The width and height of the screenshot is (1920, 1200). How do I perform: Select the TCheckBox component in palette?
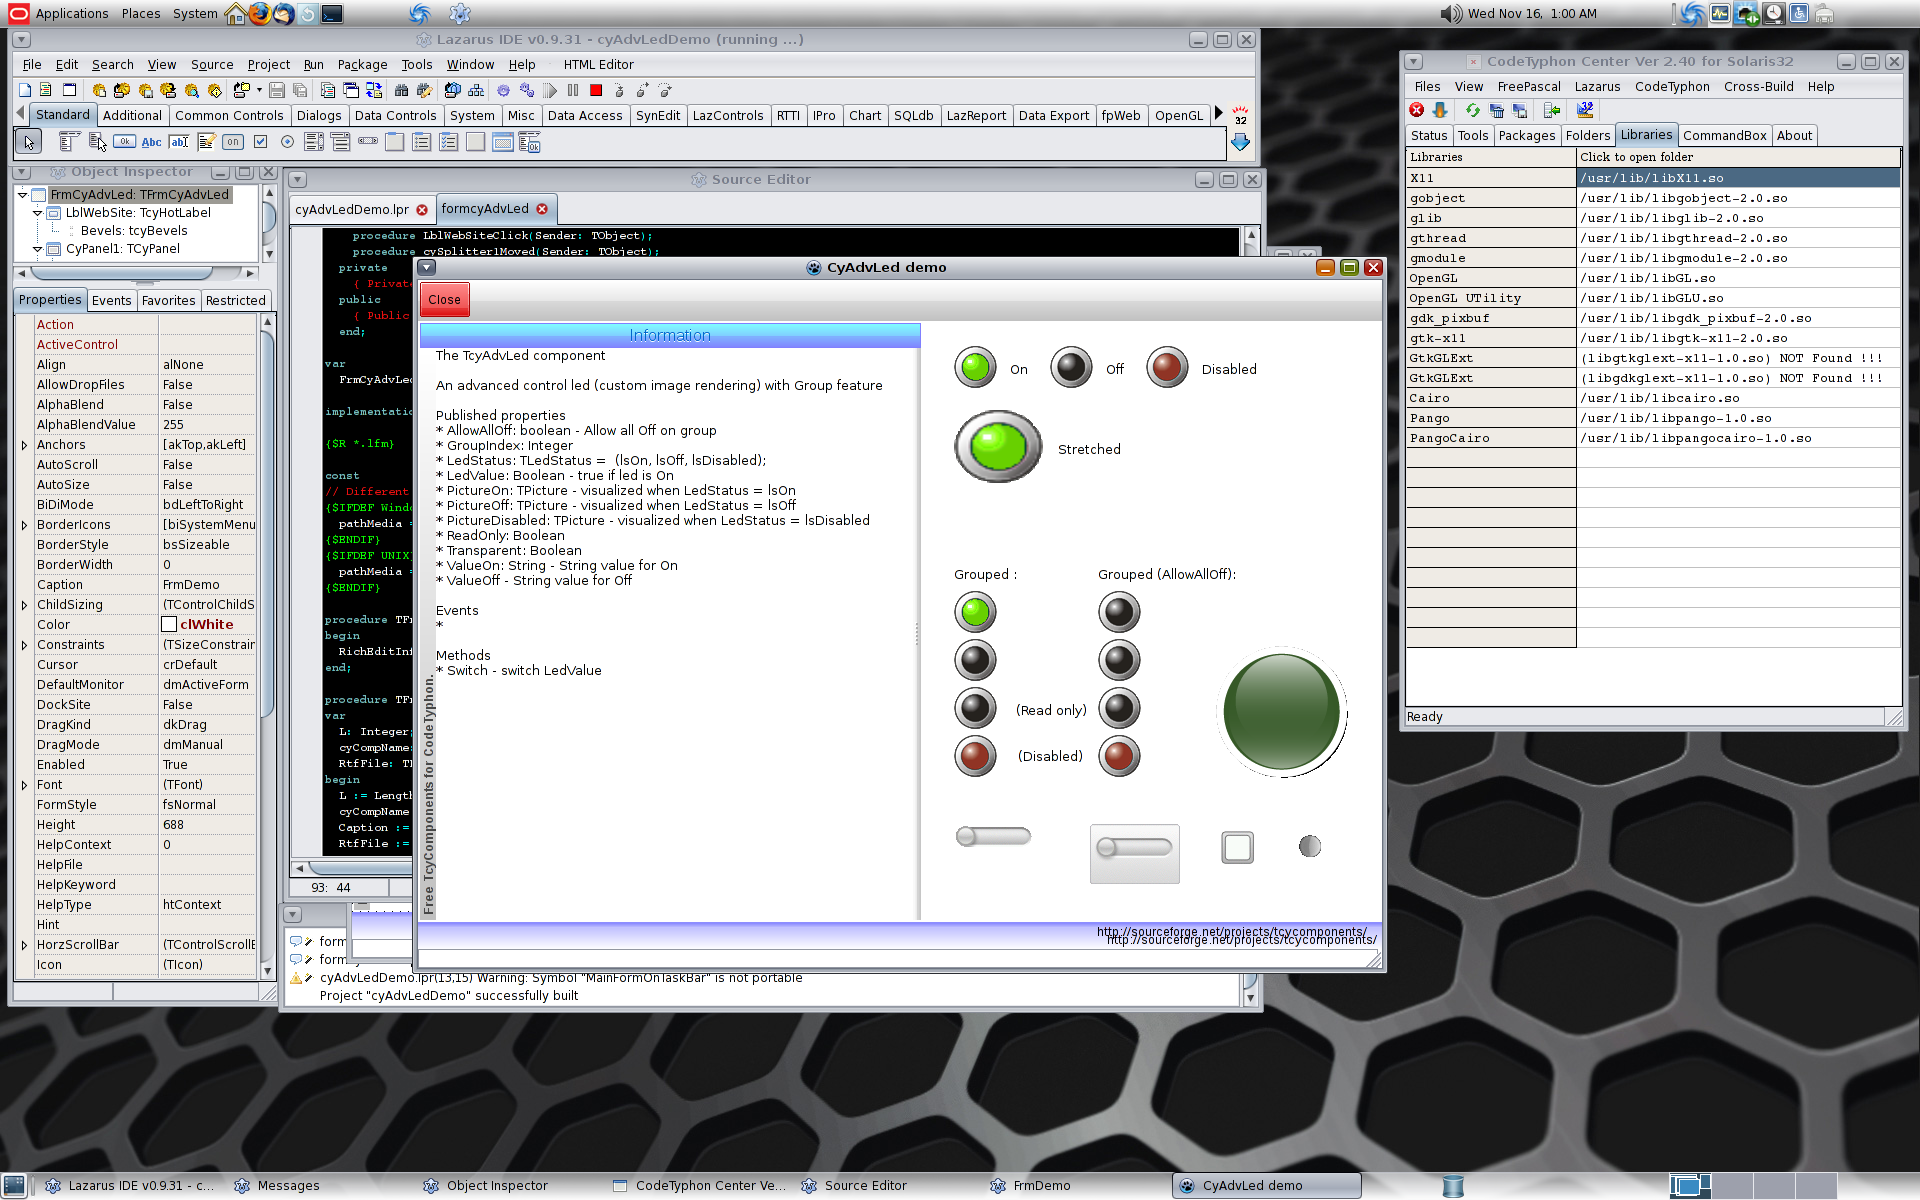(260, 142)
